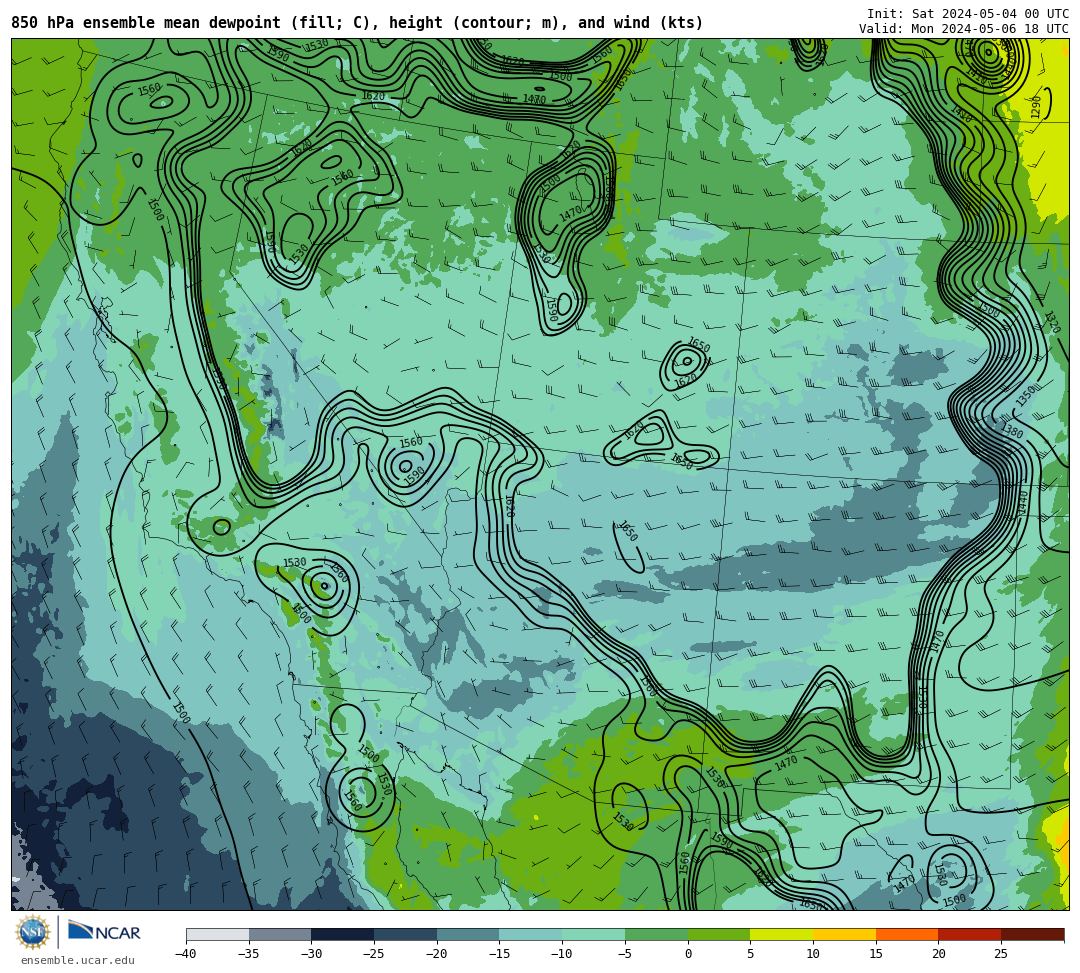This screenshot has height=973, width=1080.
Task: Click the 10 to 15 amber swatch
Action: pos(844,934)
